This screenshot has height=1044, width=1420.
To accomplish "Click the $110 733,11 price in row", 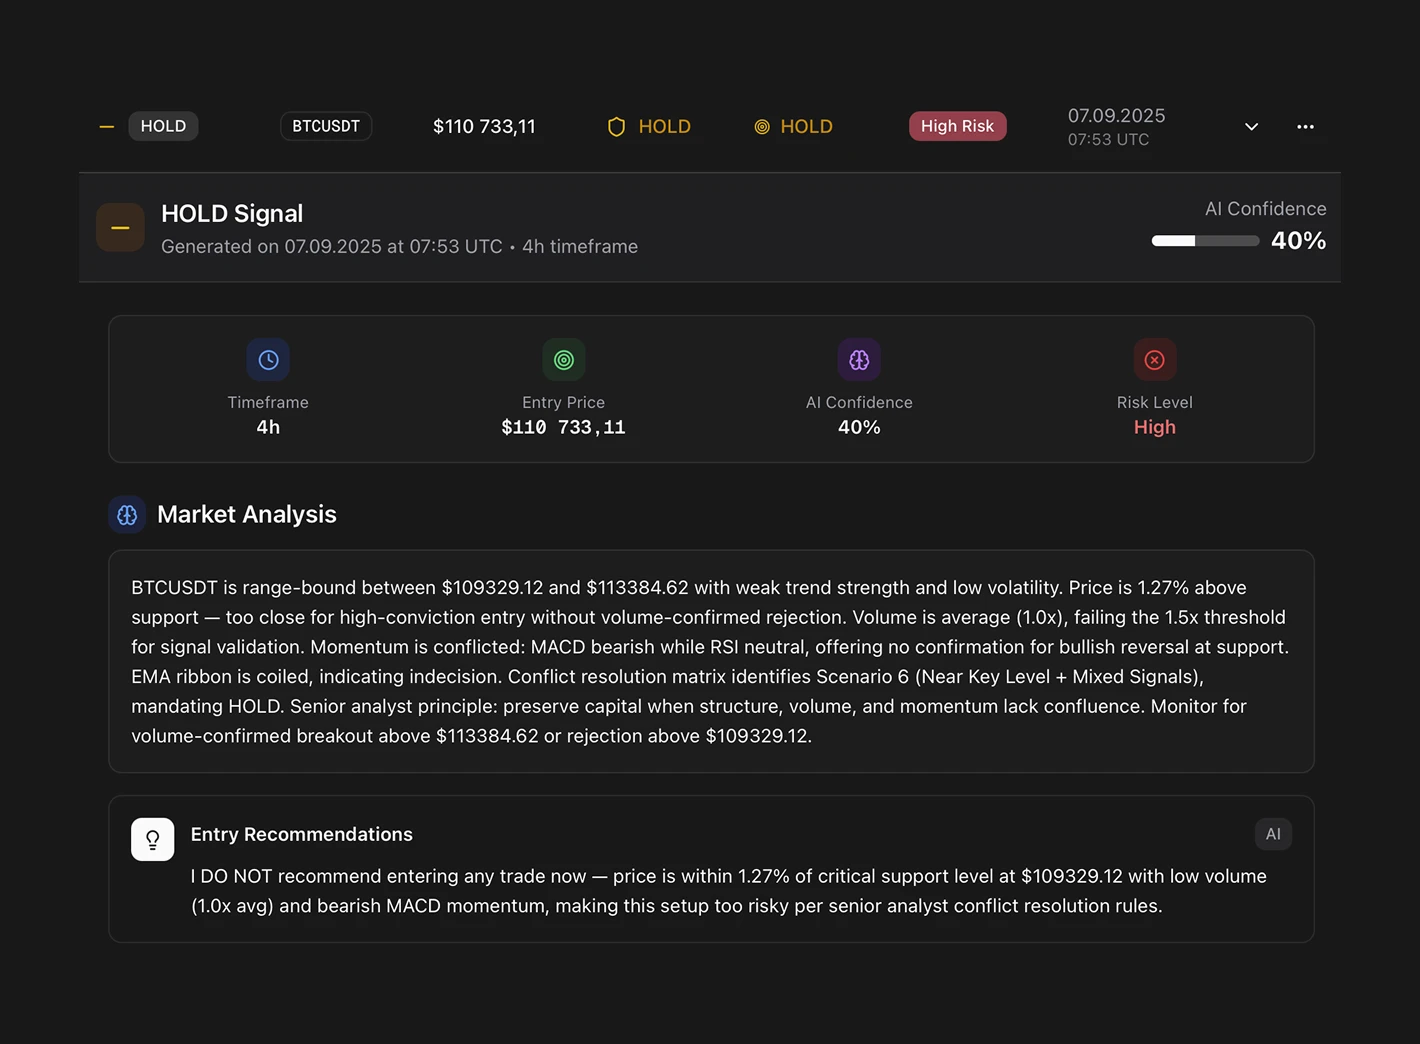I will pyautogui.click(x=484, y=127).
